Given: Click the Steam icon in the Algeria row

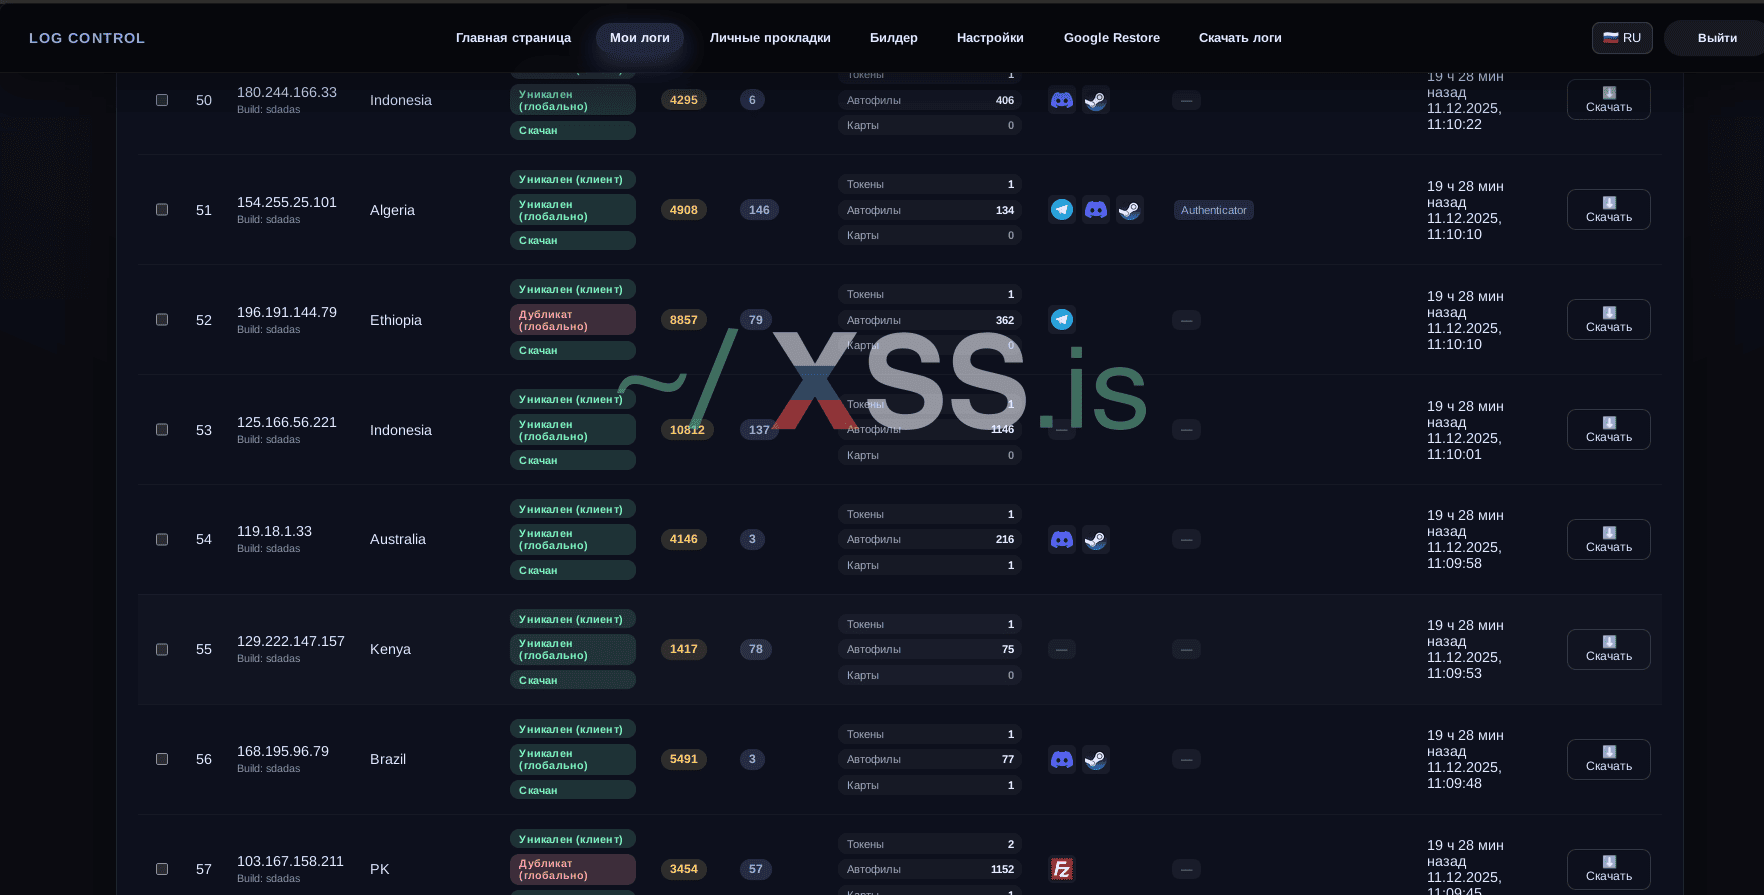Looking at the screenshot, I should point(1130,210).
